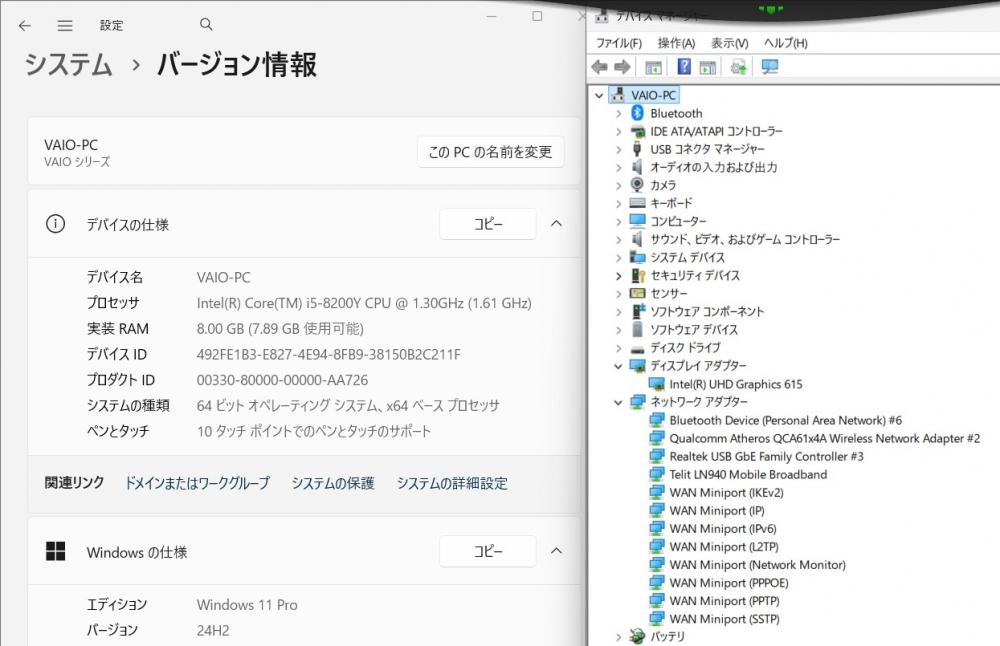The height and width of the screenshot is (646, 1000).
Task: Collapse the ネットワーク アダプター node
Action: 618,402
